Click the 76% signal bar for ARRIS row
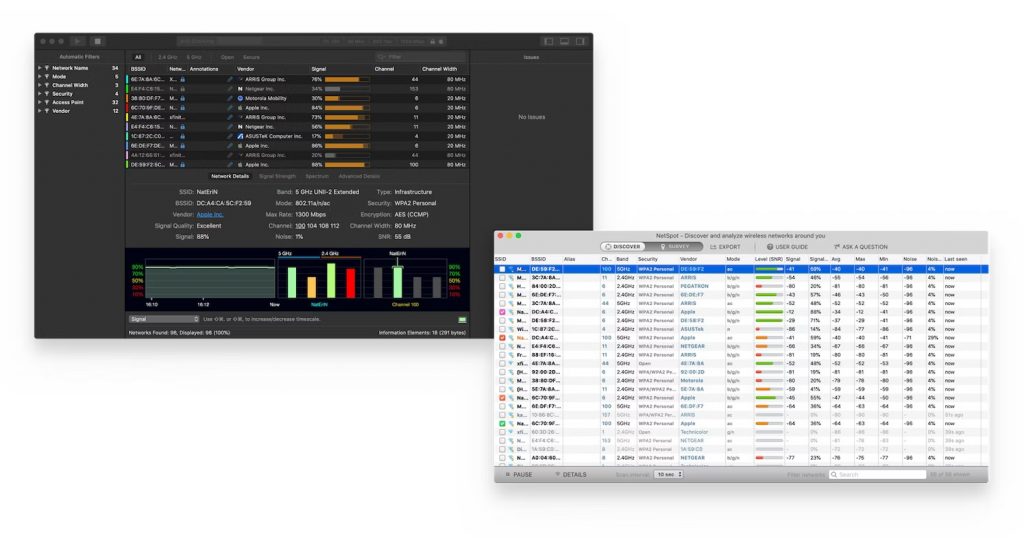 (x=347, y=80)
